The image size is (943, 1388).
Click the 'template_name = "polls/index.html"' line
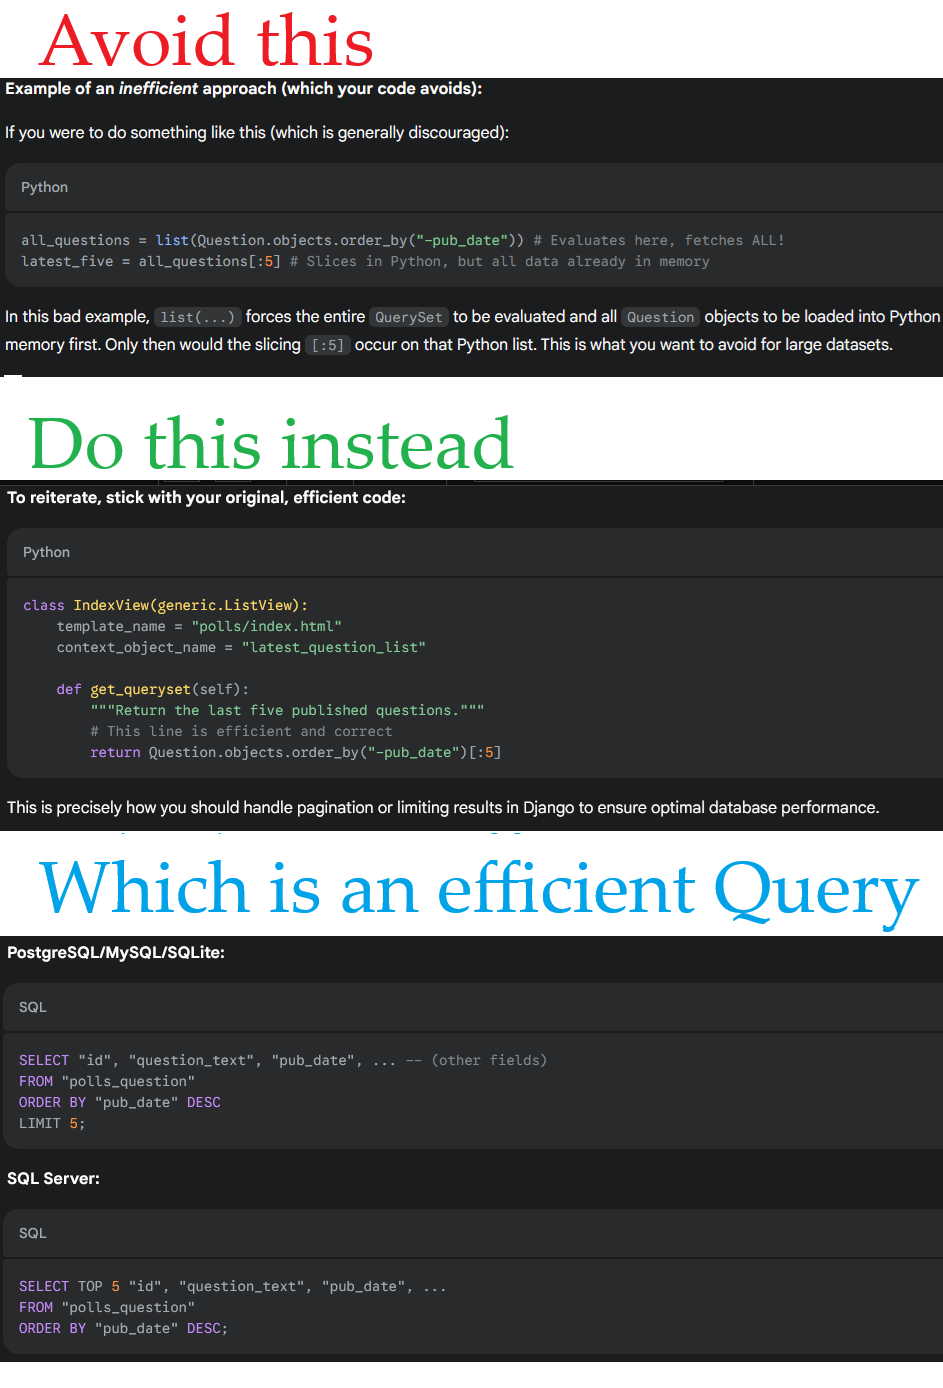click(x=199, y=626)
